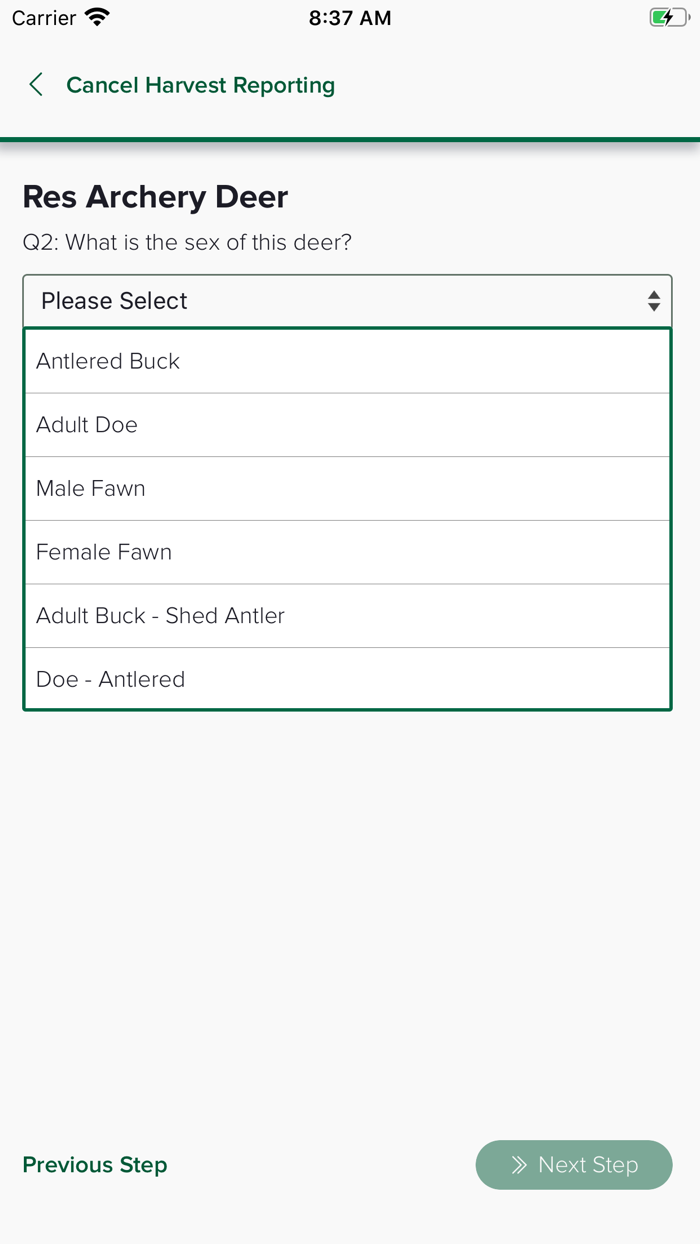Click the Wi-Fi status icon

pyautogui.click(x=97, y=18)
